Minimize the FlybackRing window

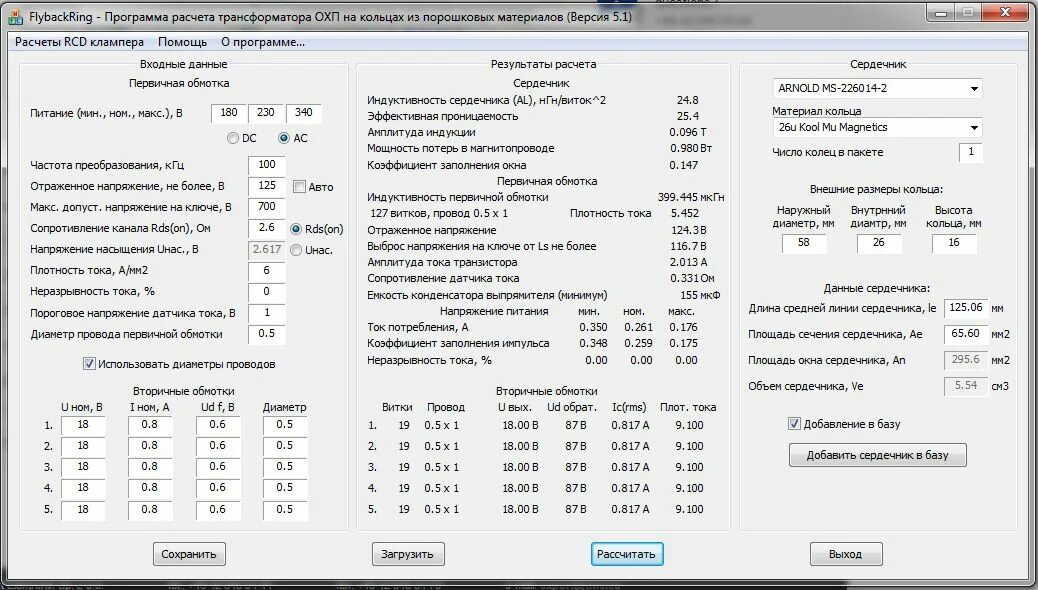(941, 13)
